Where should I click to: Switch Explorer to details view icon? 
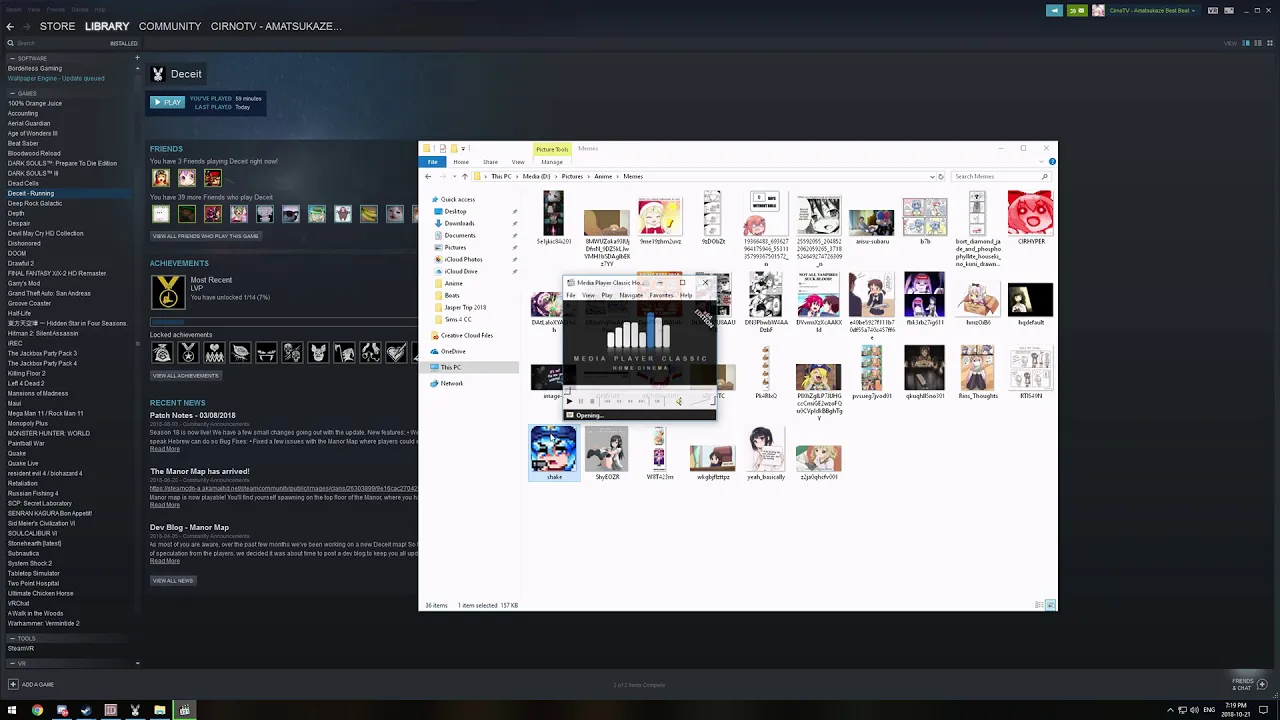(1040, 605)
